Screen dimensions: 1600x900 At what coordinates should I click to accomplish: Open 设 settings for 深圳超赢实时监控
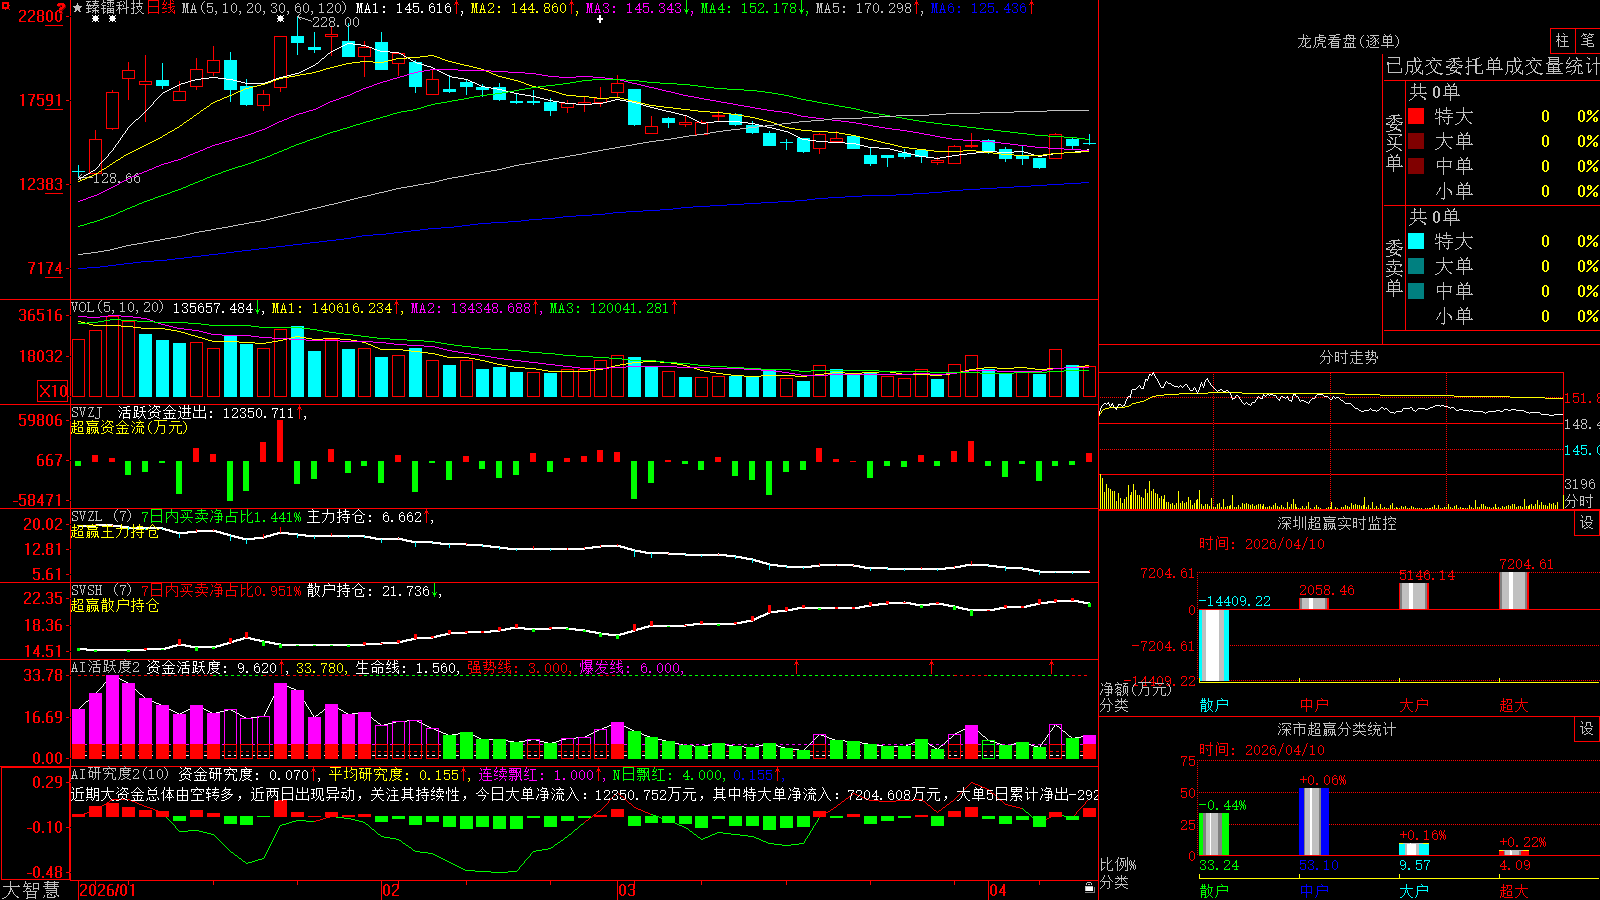coord(1587,523)
